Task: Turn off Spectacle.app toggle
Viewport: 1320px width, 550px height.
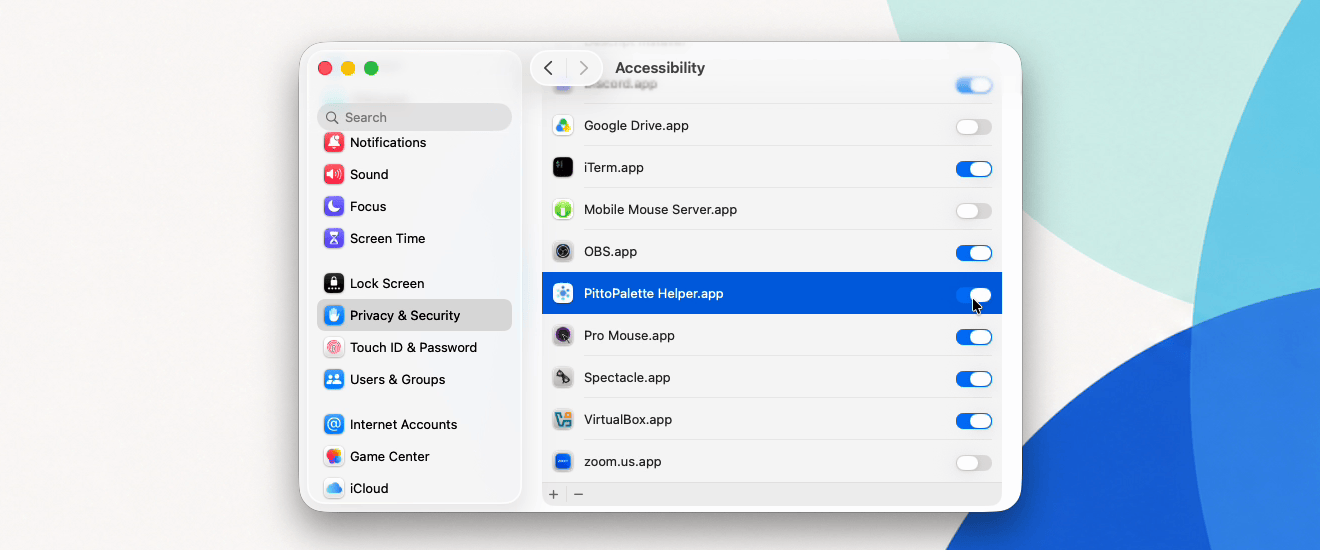Action: pos(974,379)
